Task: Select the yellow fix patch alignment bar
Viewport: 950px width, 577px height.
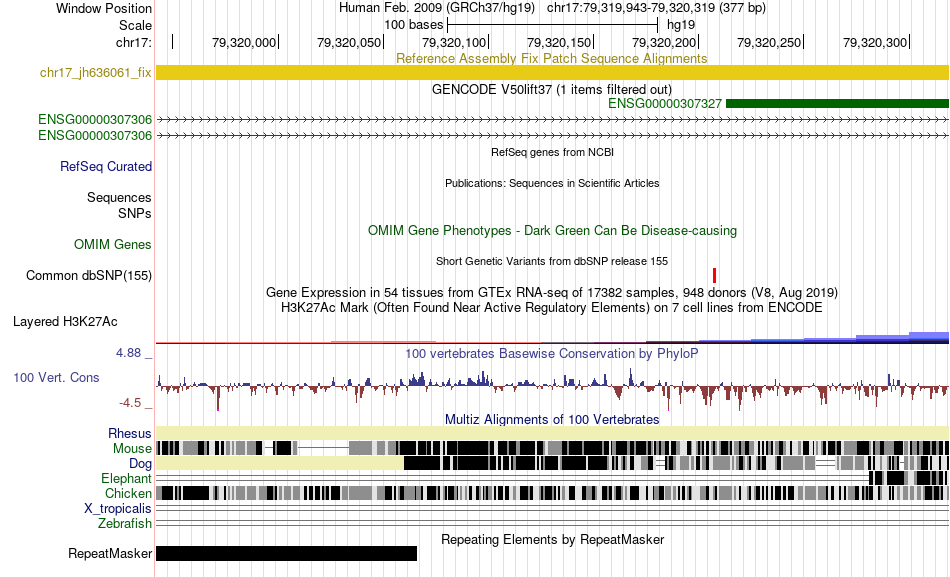Action: 552,73
